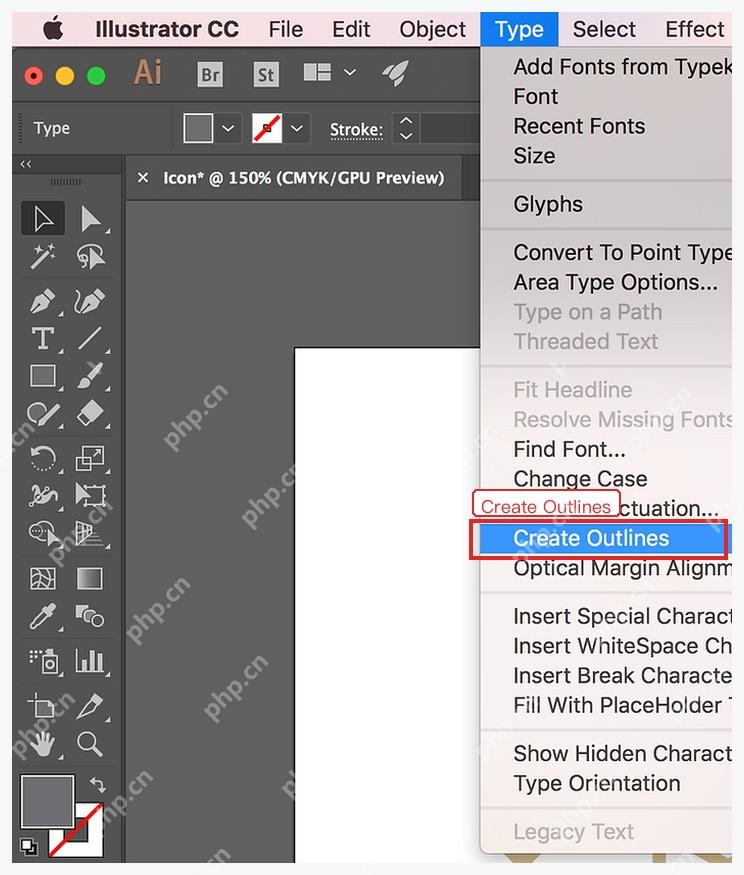Image resolution: width=744 pixels, height=875 pixels.
Task: Select the Slice tool
Action: click(x=90, y=706)
